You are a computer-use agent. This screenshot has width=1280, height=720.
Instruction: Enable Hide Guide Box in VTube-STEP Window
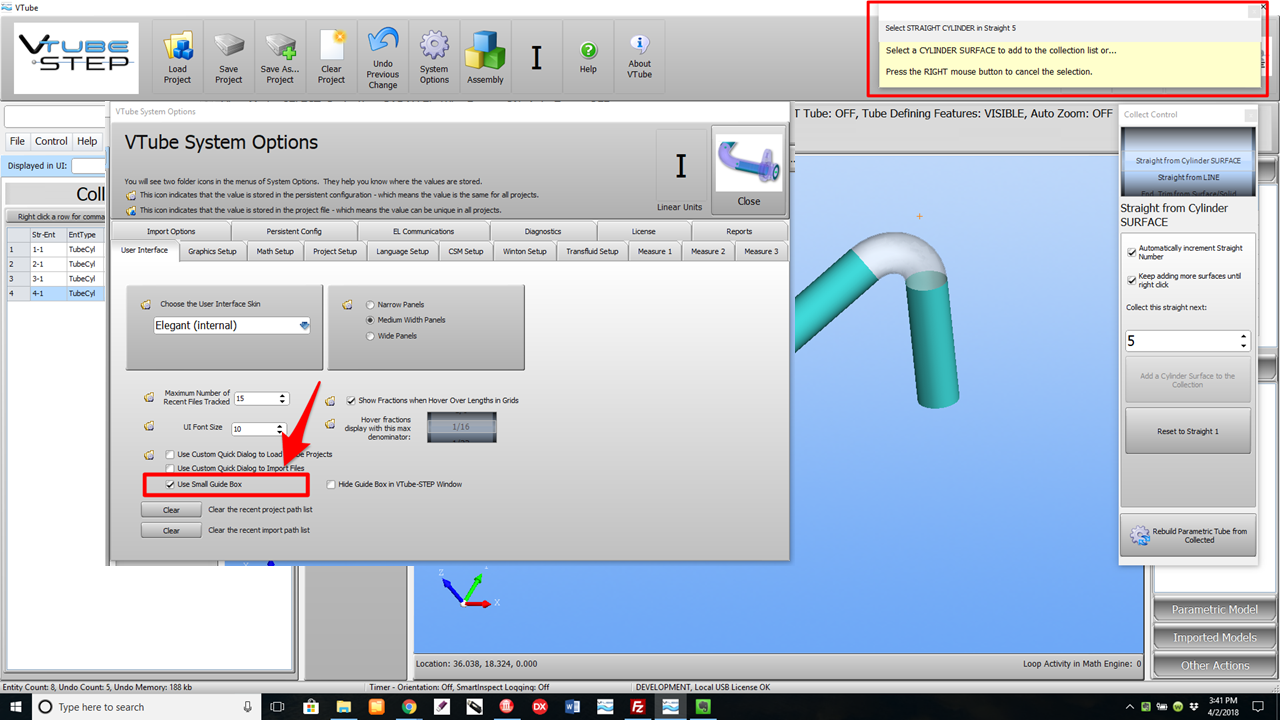331,484
